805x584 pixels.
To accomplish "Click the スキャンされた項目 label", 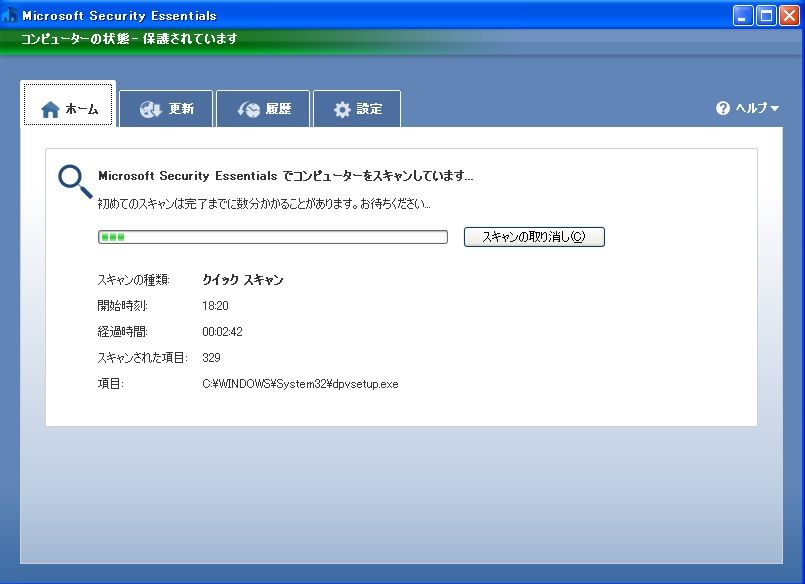I will click(x=143, y=358).
